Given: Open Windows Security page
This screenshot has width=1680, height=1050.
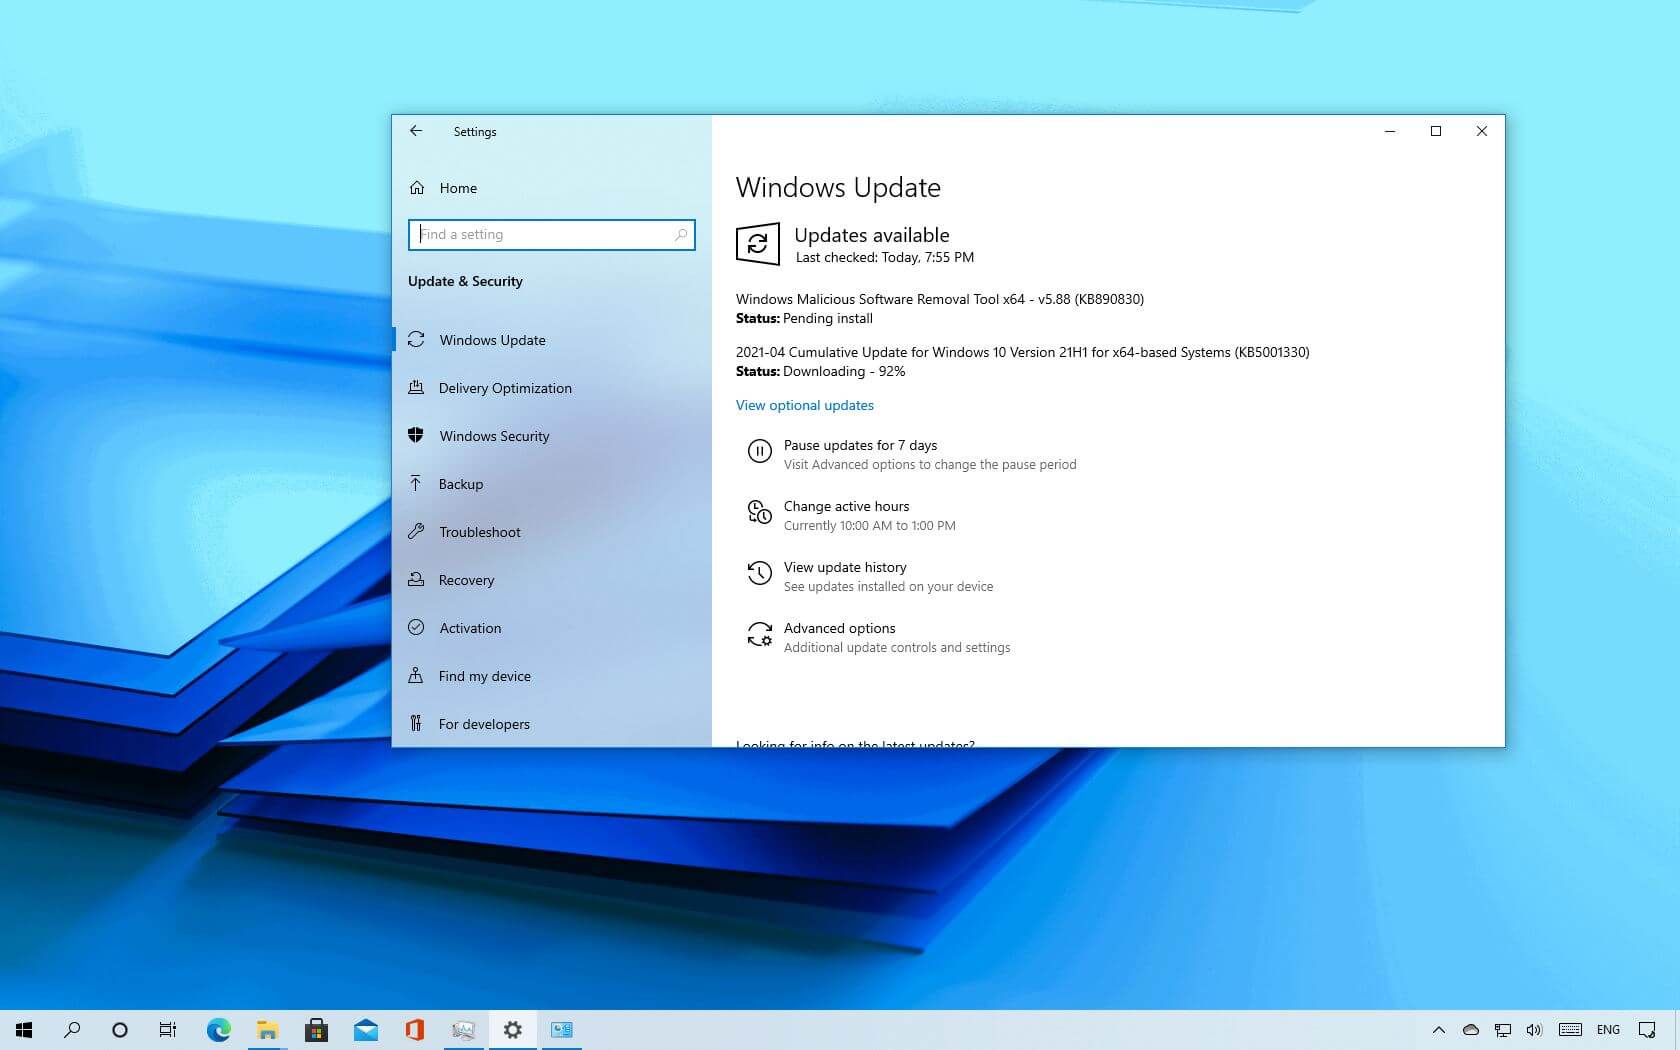Looking at the screenshot, I should coord(551,436).
